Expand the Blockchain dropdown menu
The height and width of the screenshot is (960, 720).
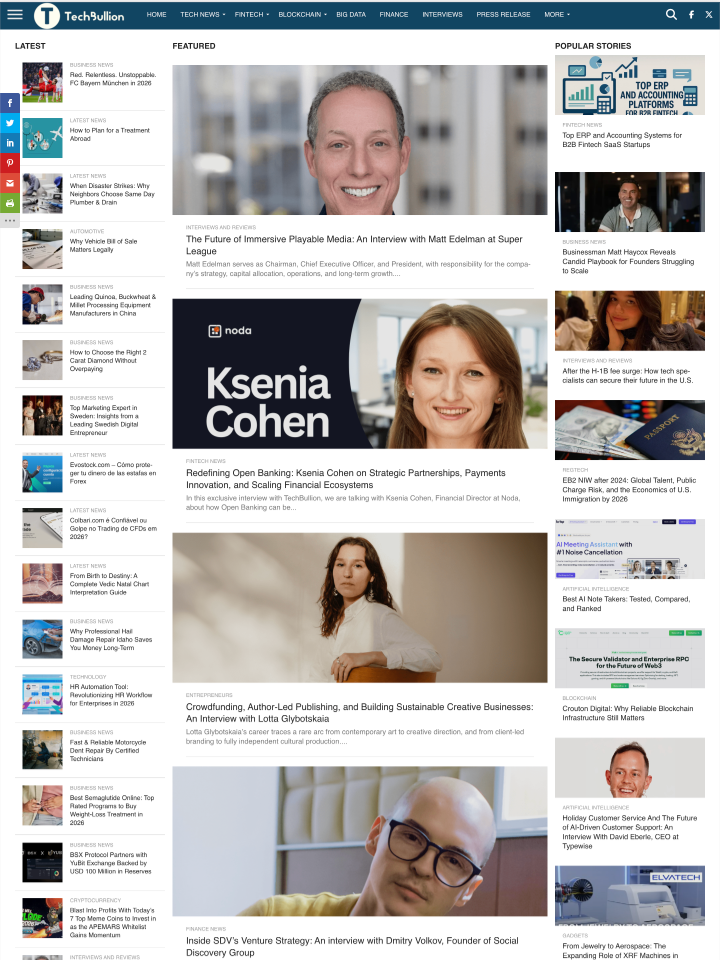click(302, 15)
